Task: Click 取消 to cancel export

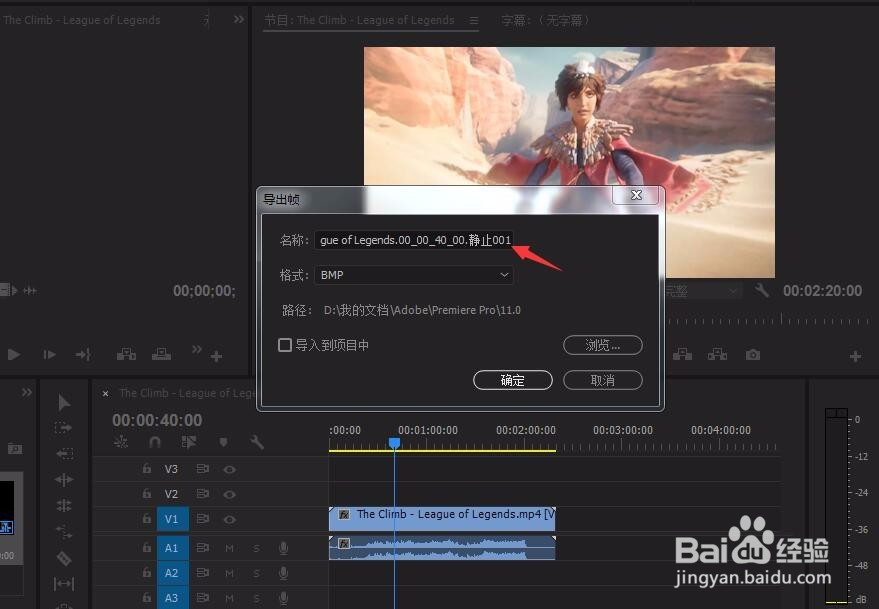Action: pyautogui.click(x=603, y=380)
